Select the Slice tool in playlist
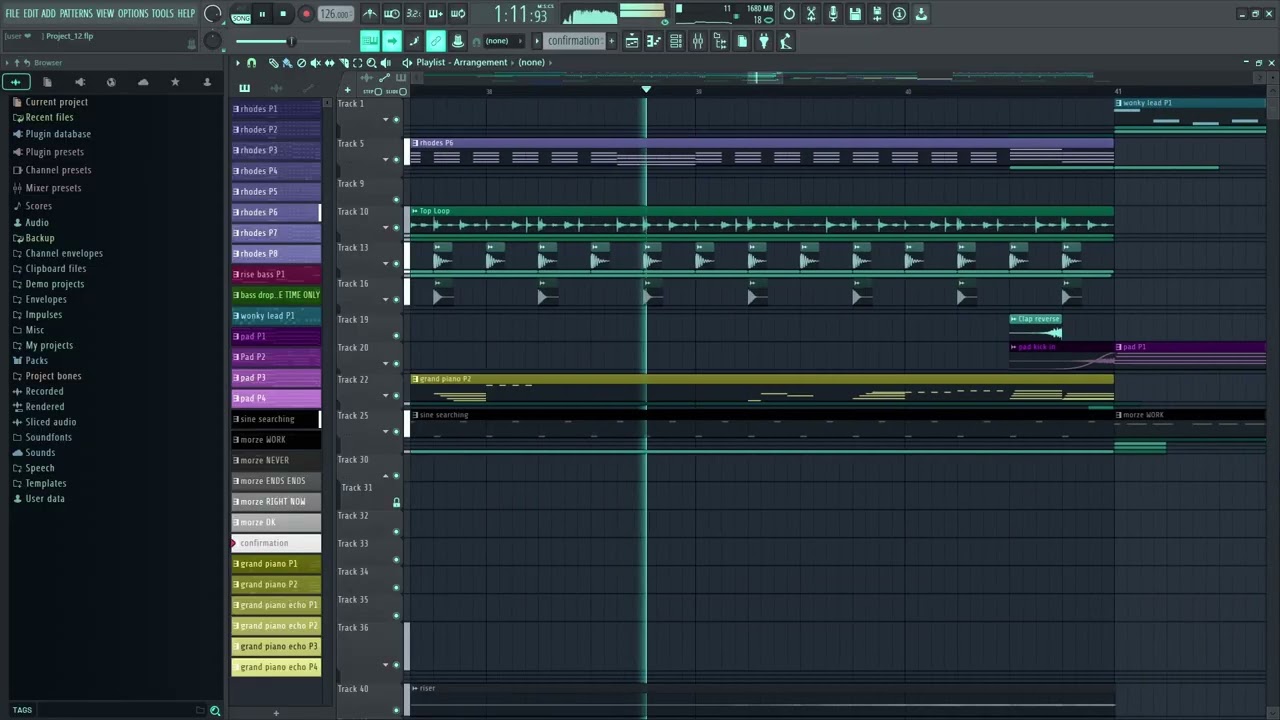1280x720 pixels. [343, 63]
